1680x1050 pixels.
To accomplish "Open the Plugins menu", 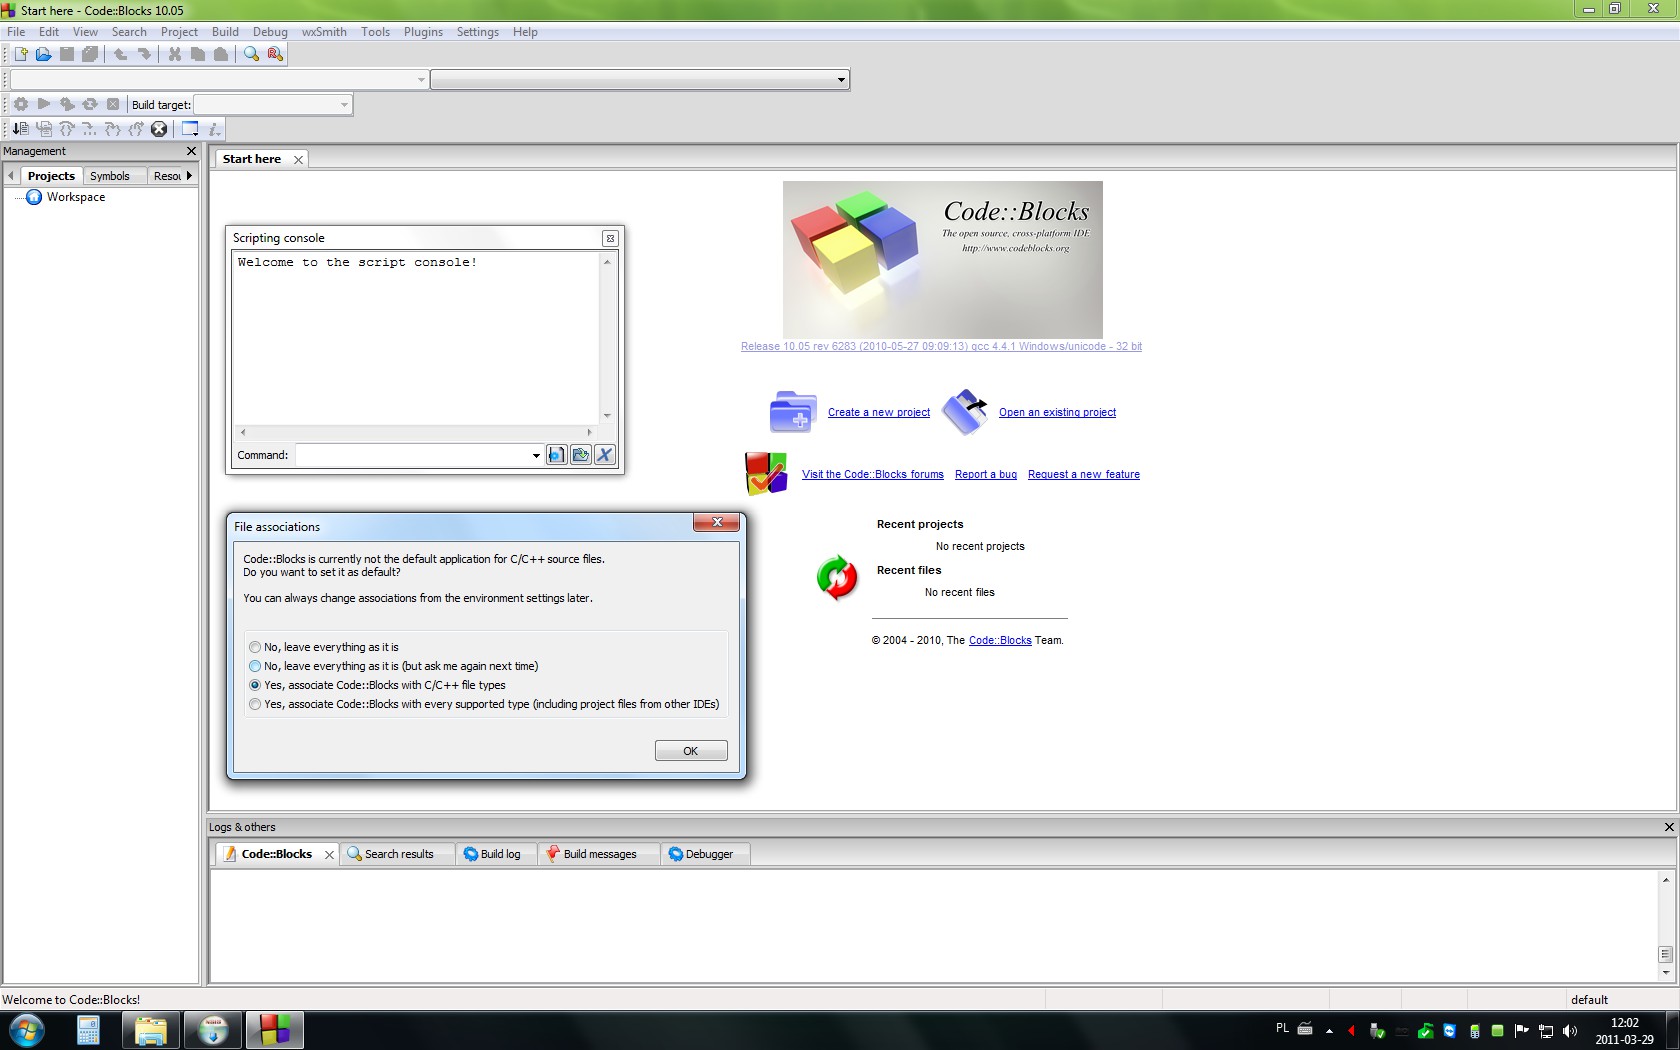I will [423, 32].
